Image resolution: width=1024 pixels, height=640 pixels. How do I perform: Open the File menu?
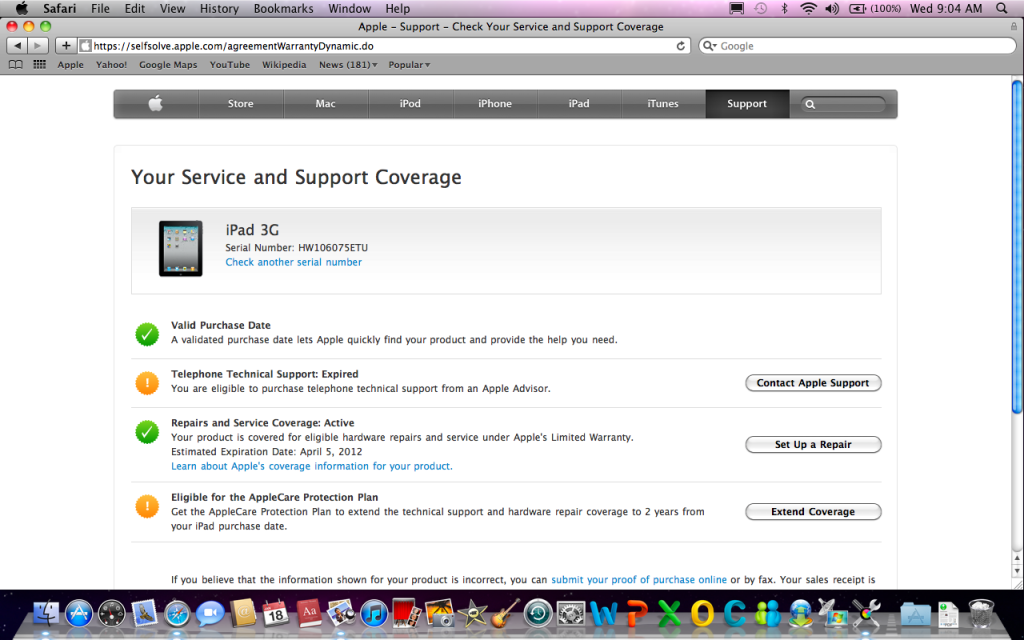click(100, 8)
